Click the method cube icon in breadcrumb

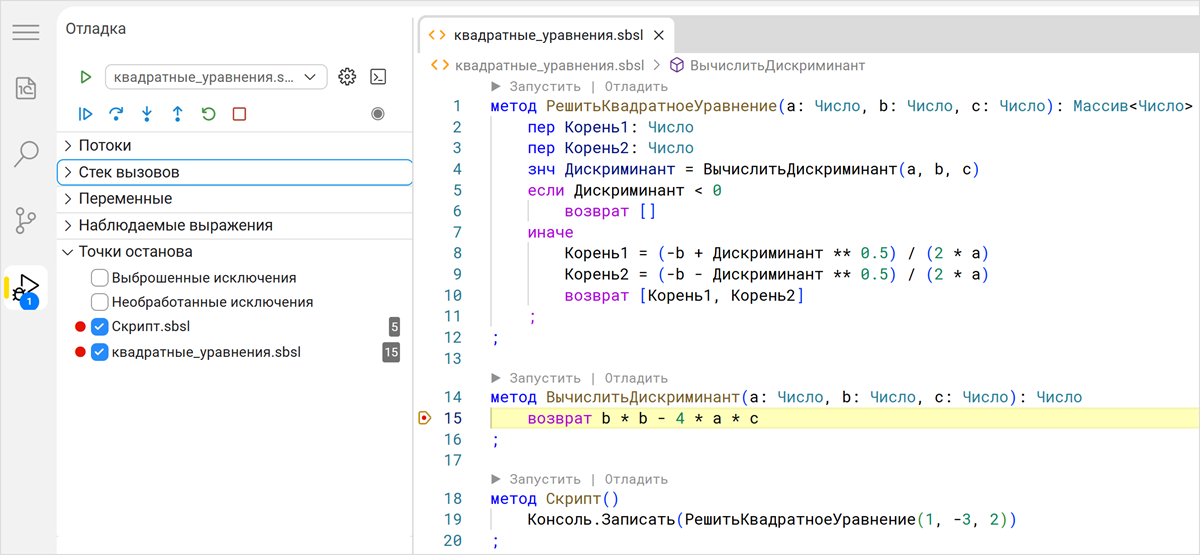[676, 65]
